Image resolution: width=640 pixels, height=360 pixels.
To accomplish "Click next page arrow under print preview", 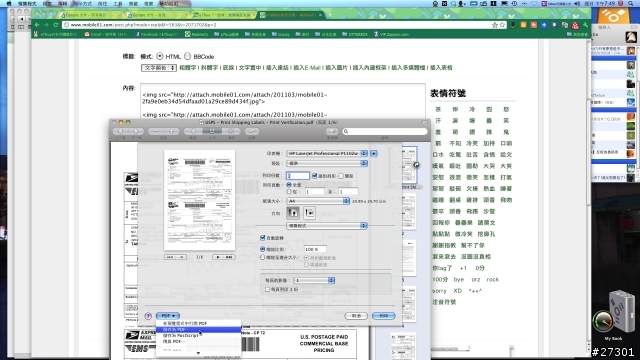I will (218, 257).
